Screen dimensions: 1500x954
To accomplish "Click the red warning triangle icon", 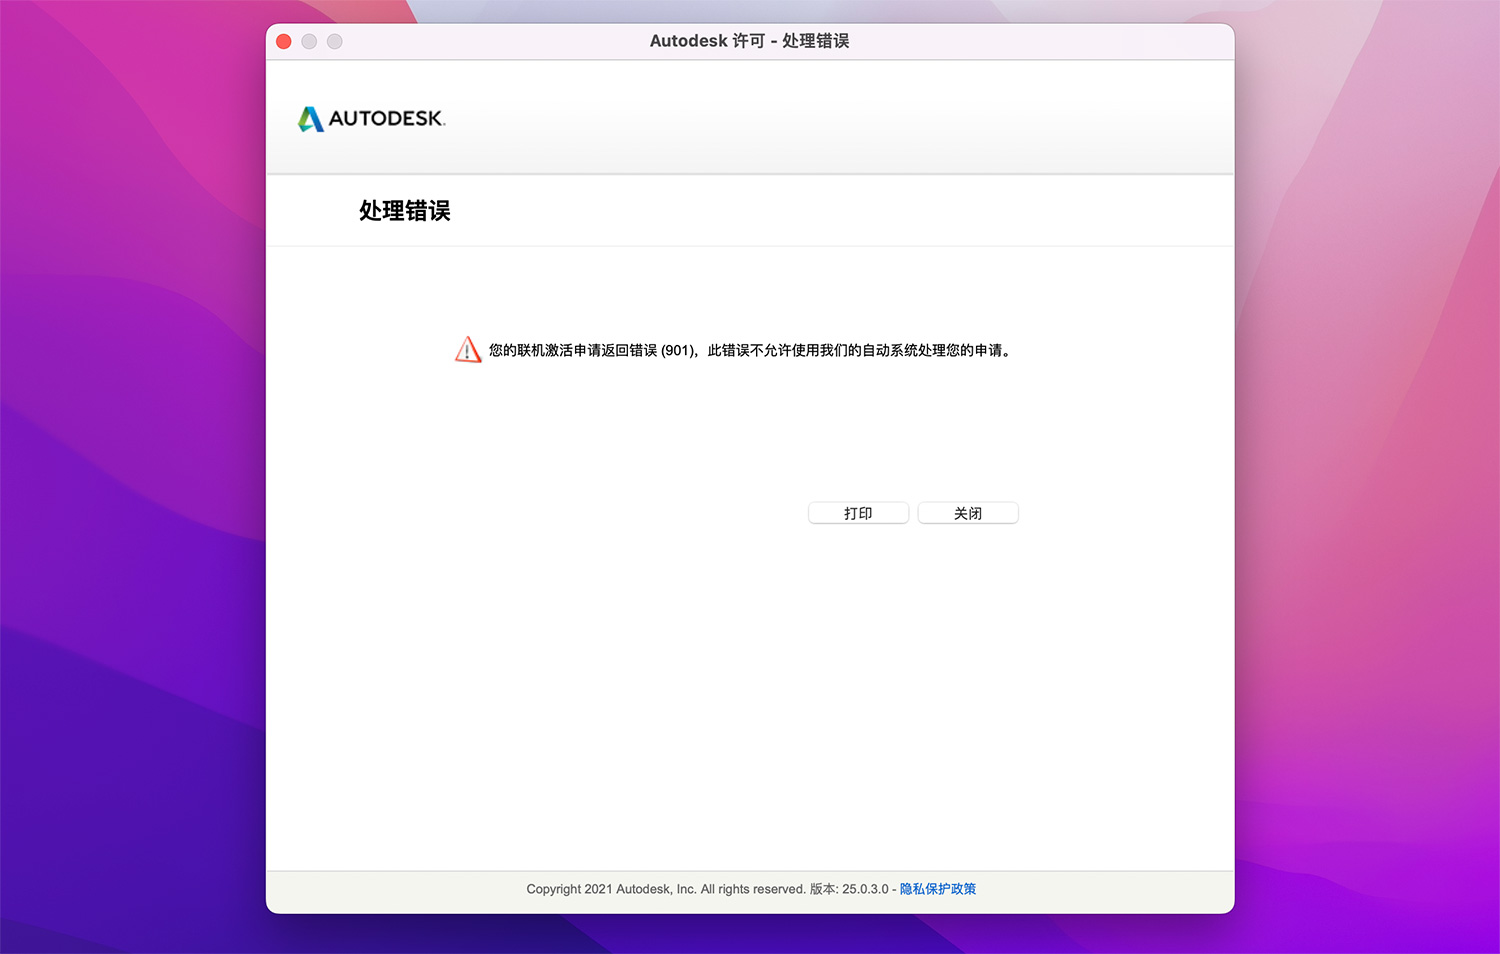I will click(x=468, y=349).
